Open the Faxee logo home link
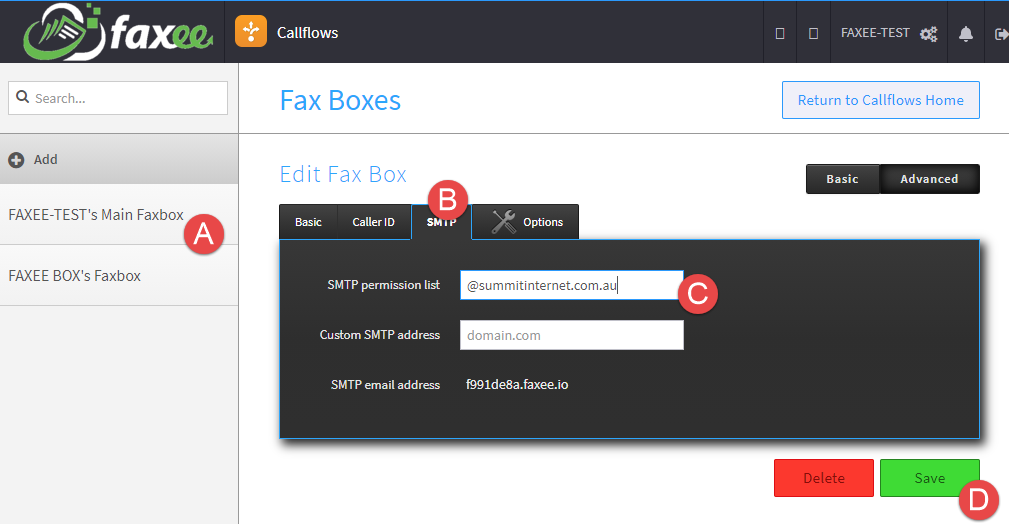Viewport: 1009px width, 524px height. [x=118, y=32]
